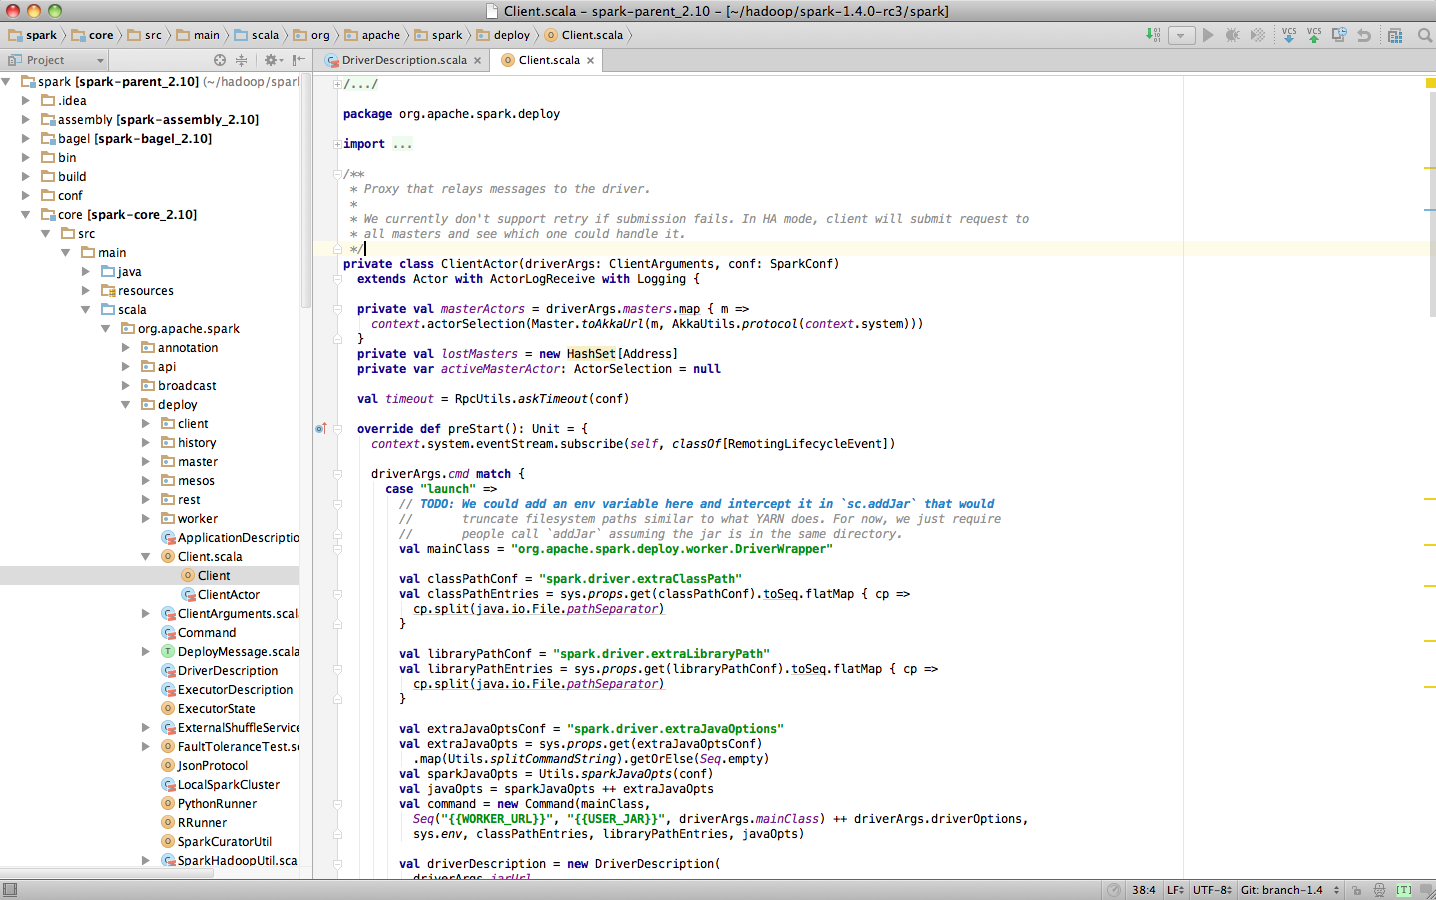This screenshot has height=900, width=1436.
Task: Click the apache breadcrumb
Action: [x=372, y=35]
